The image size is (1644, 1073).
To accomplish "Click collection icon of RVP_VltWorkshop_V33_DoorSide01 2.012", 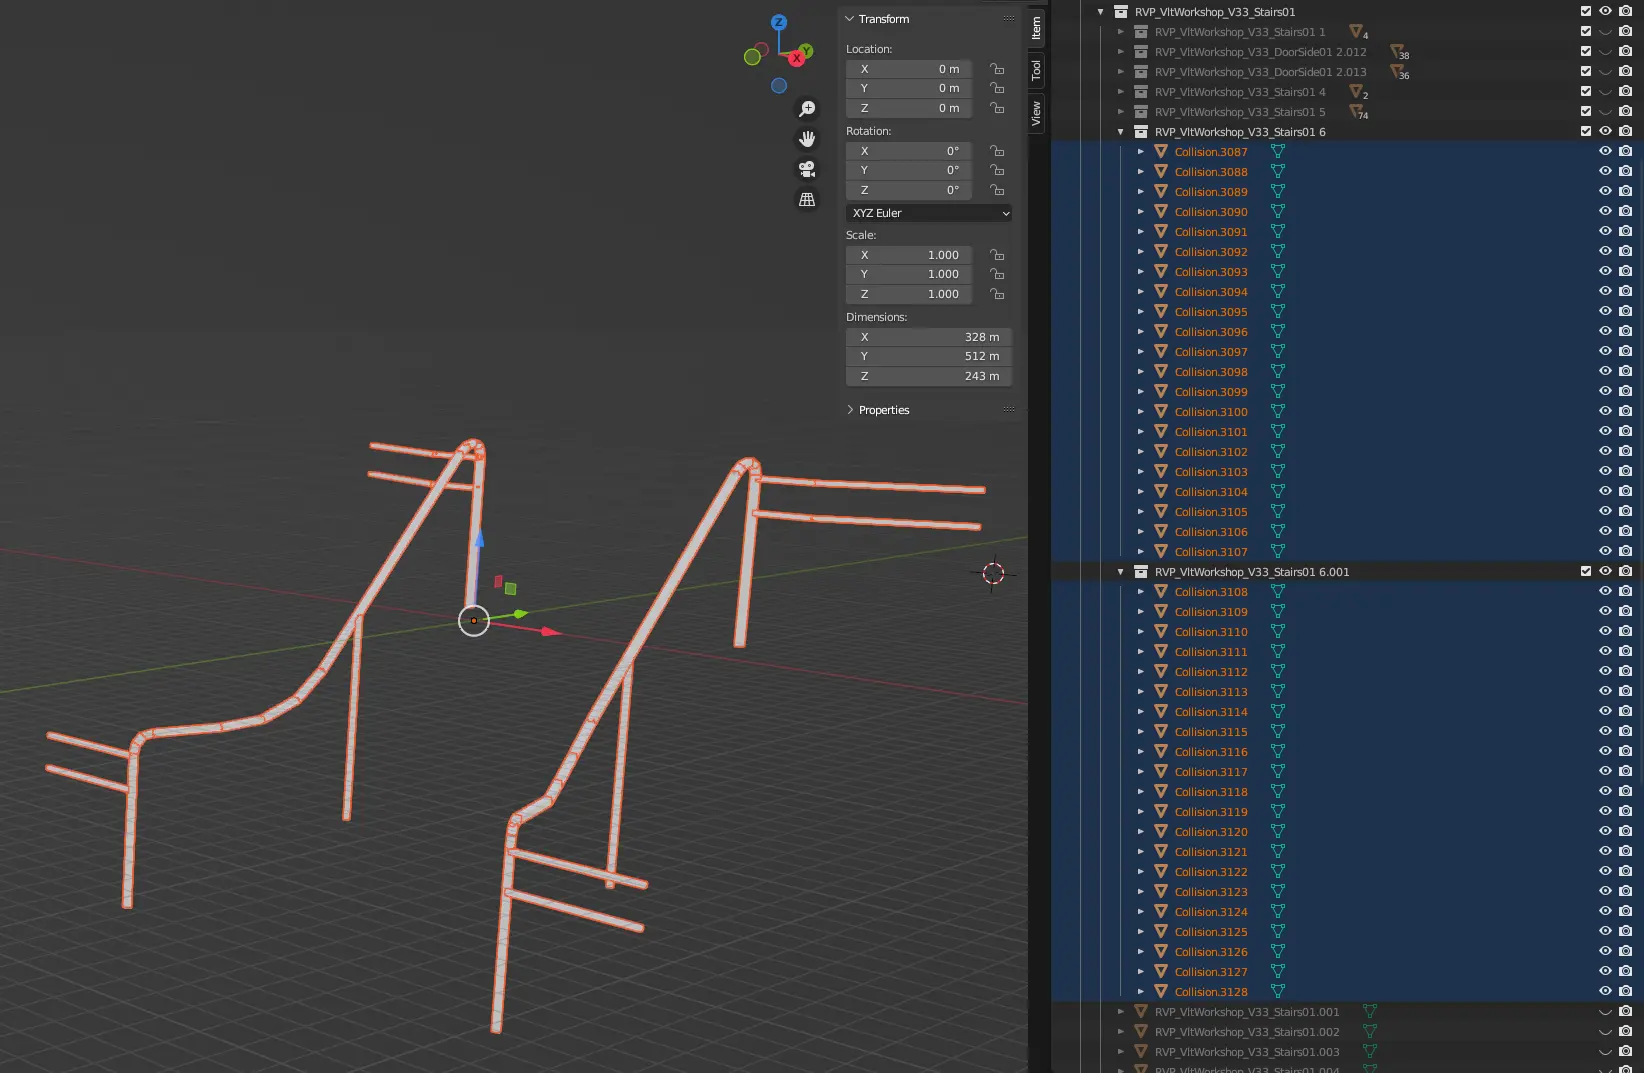I will (1141, 51).
